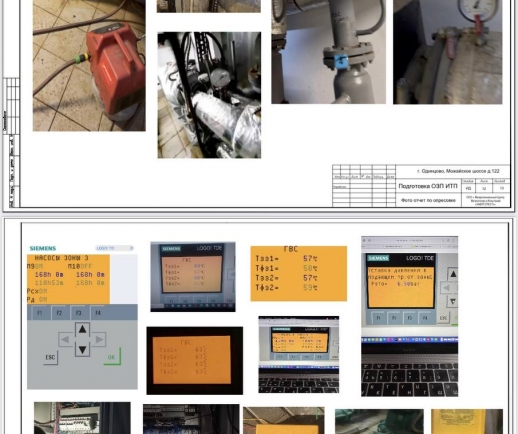Viewport: 518px width, 434px height.
Task: Click down arrow in the tall laptop photo
Action: (453, 302)
